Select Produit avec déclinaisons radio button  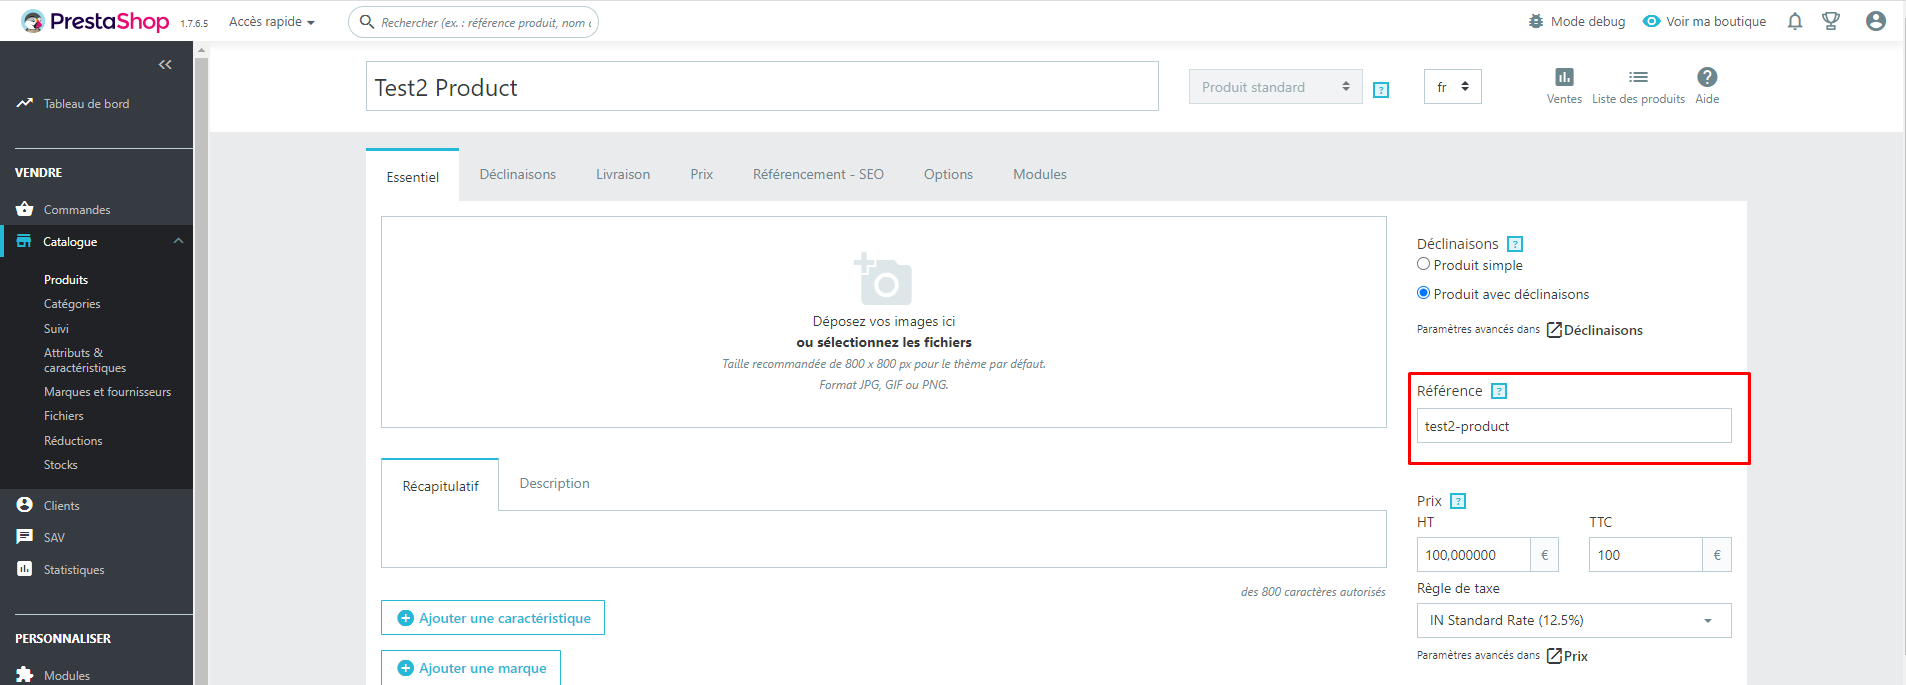1423,293
